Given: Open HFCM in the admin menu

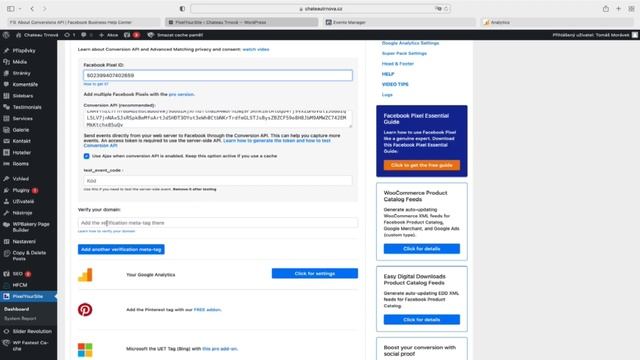Looking at the screenshot, I should [x=20, y=285].
